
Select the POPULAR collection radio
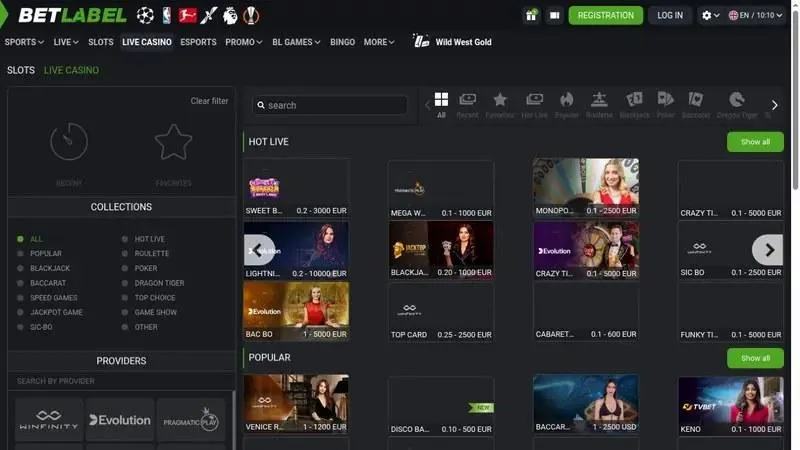click(x=20, y=254)
